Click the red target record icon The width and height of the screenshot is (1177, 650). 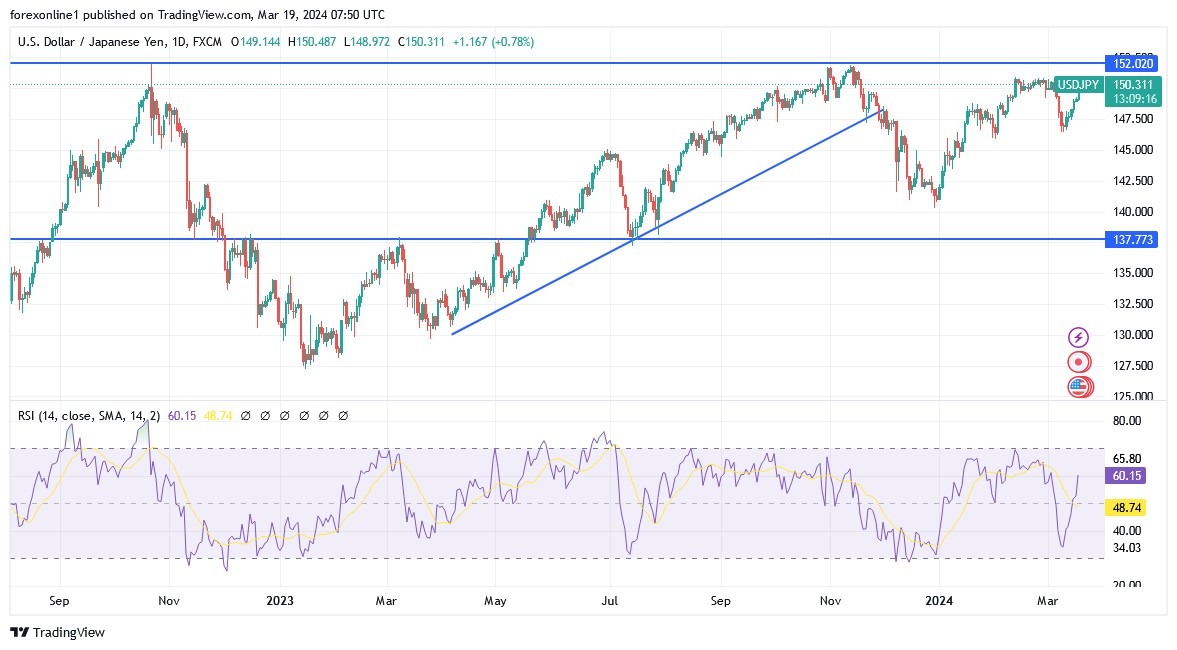point(1078,363)
